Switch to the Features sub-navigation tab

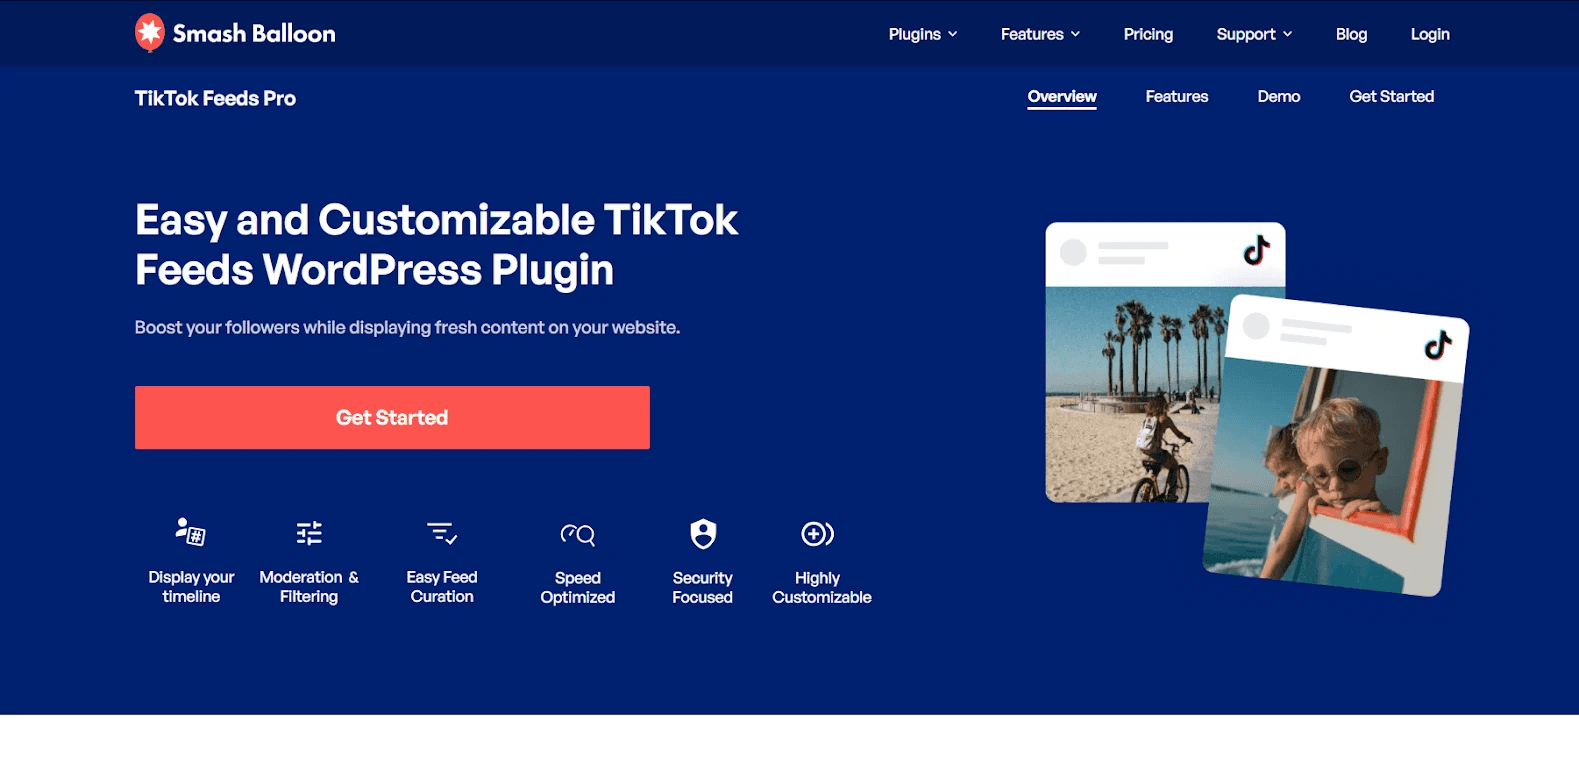pyautogui.click(x=1177, y=96)
